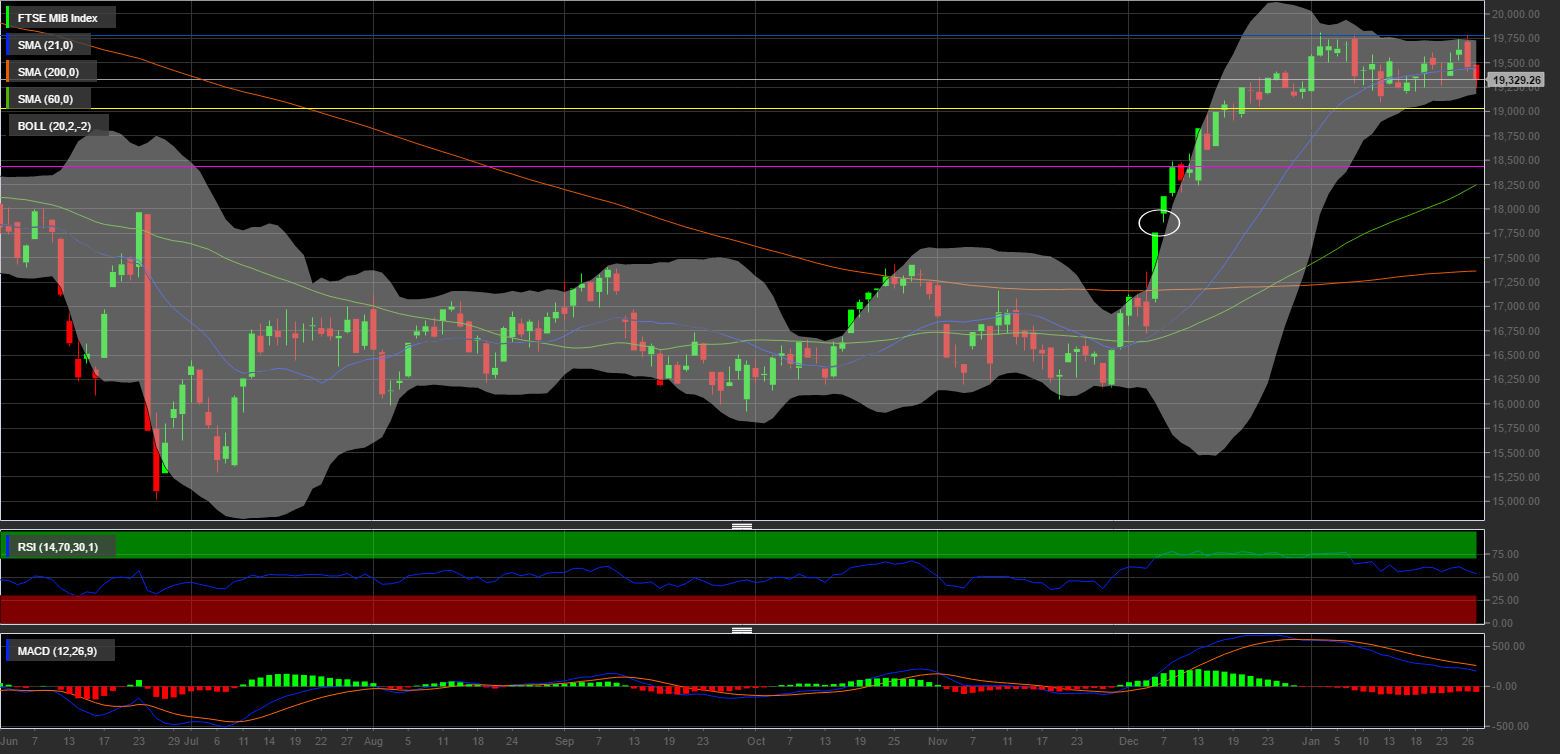Click the RSI (14,70,30,1) panel label

click(x=57, y=547)
